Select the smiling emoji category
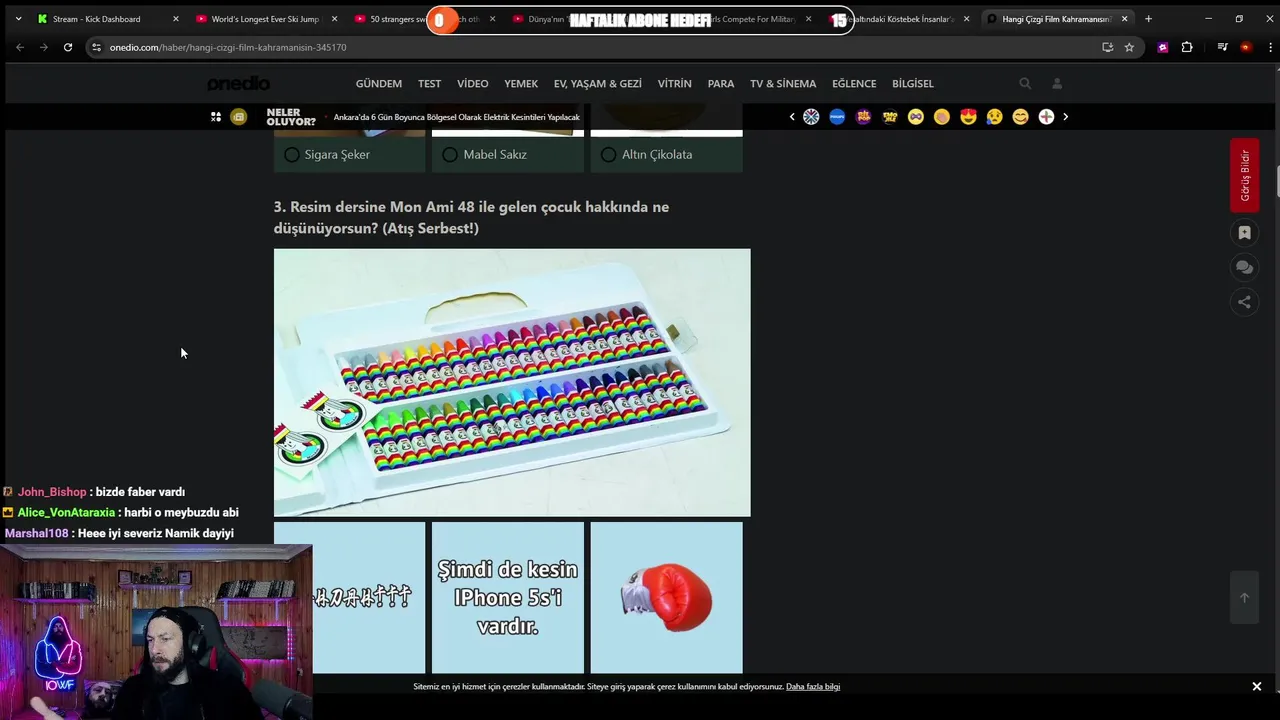Viewport: 1280px width, 720px height. coord(1020,117)
